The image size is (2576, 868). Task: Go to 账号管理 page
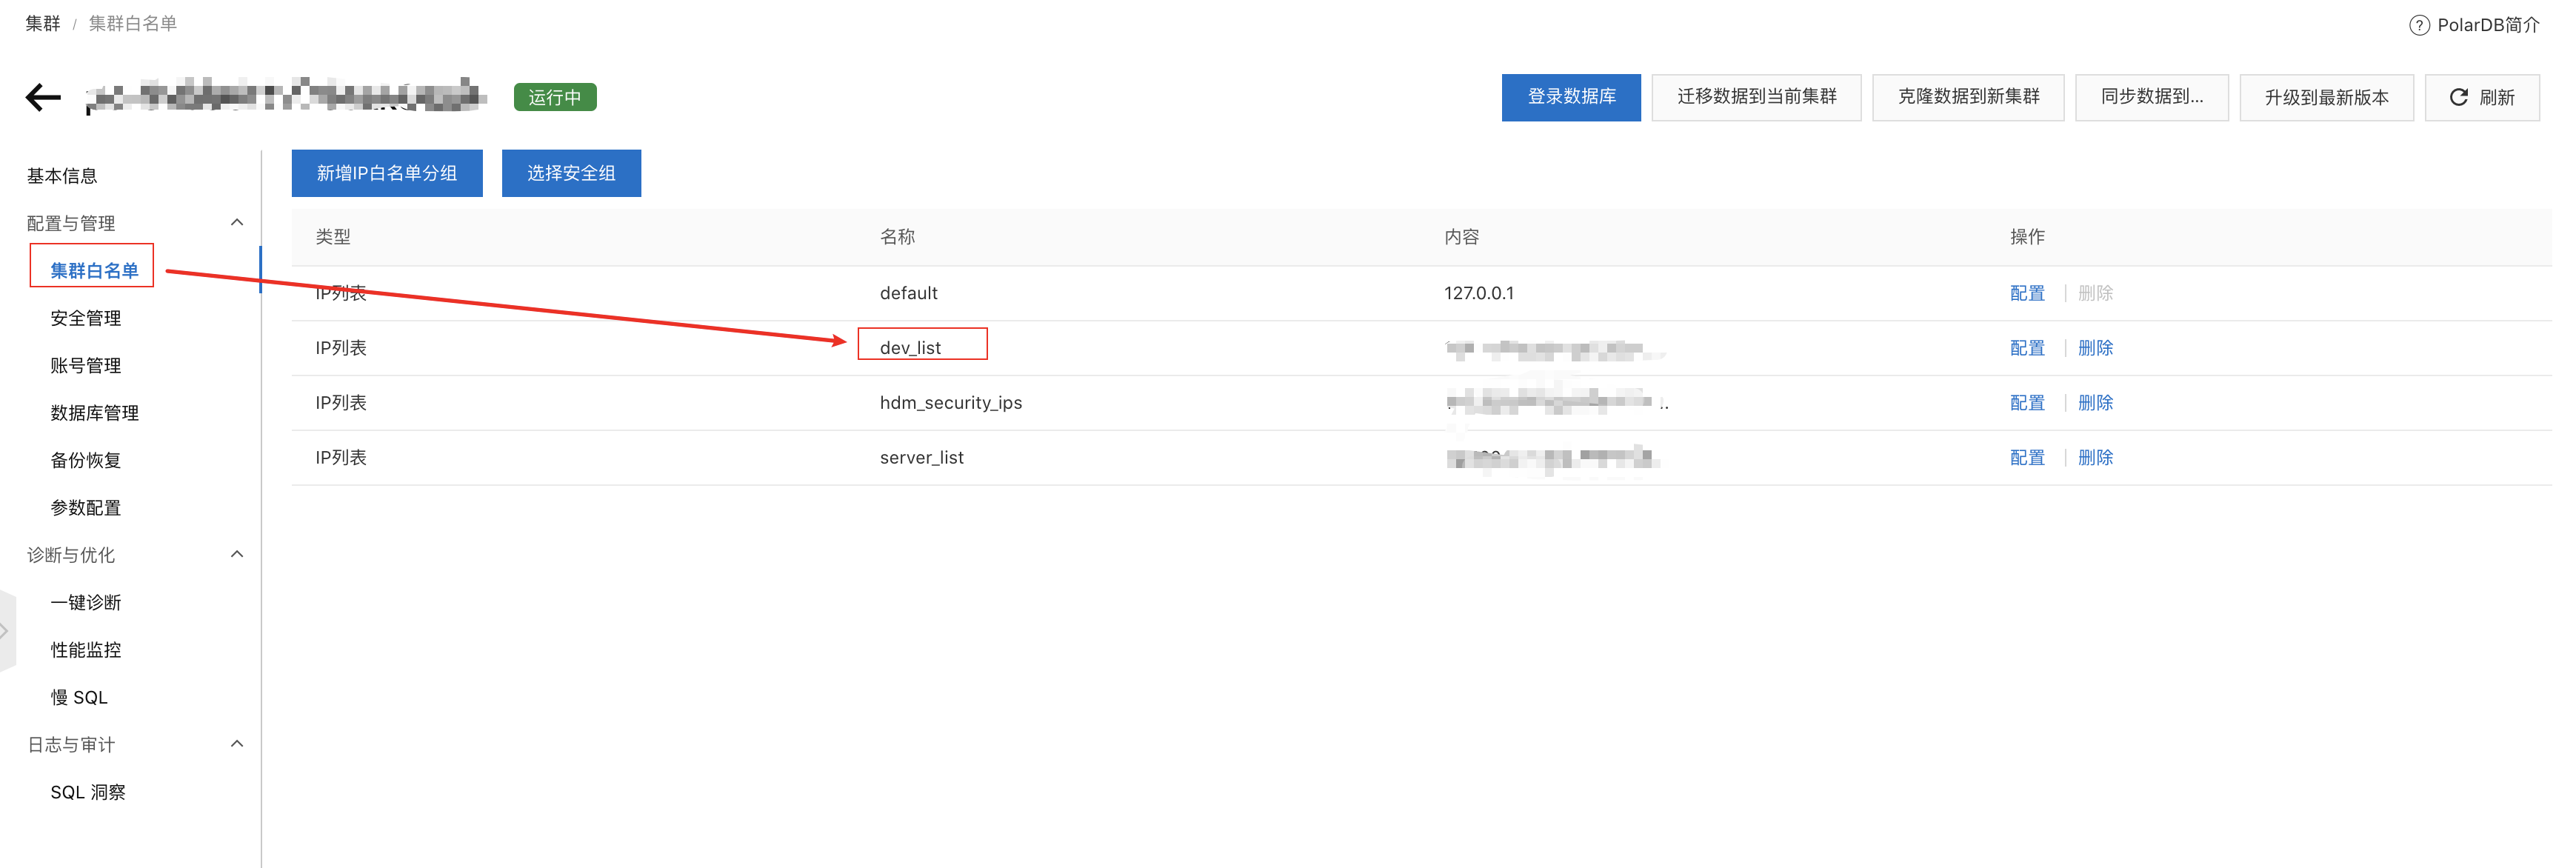pyautogui.click(x=86, y=366)
